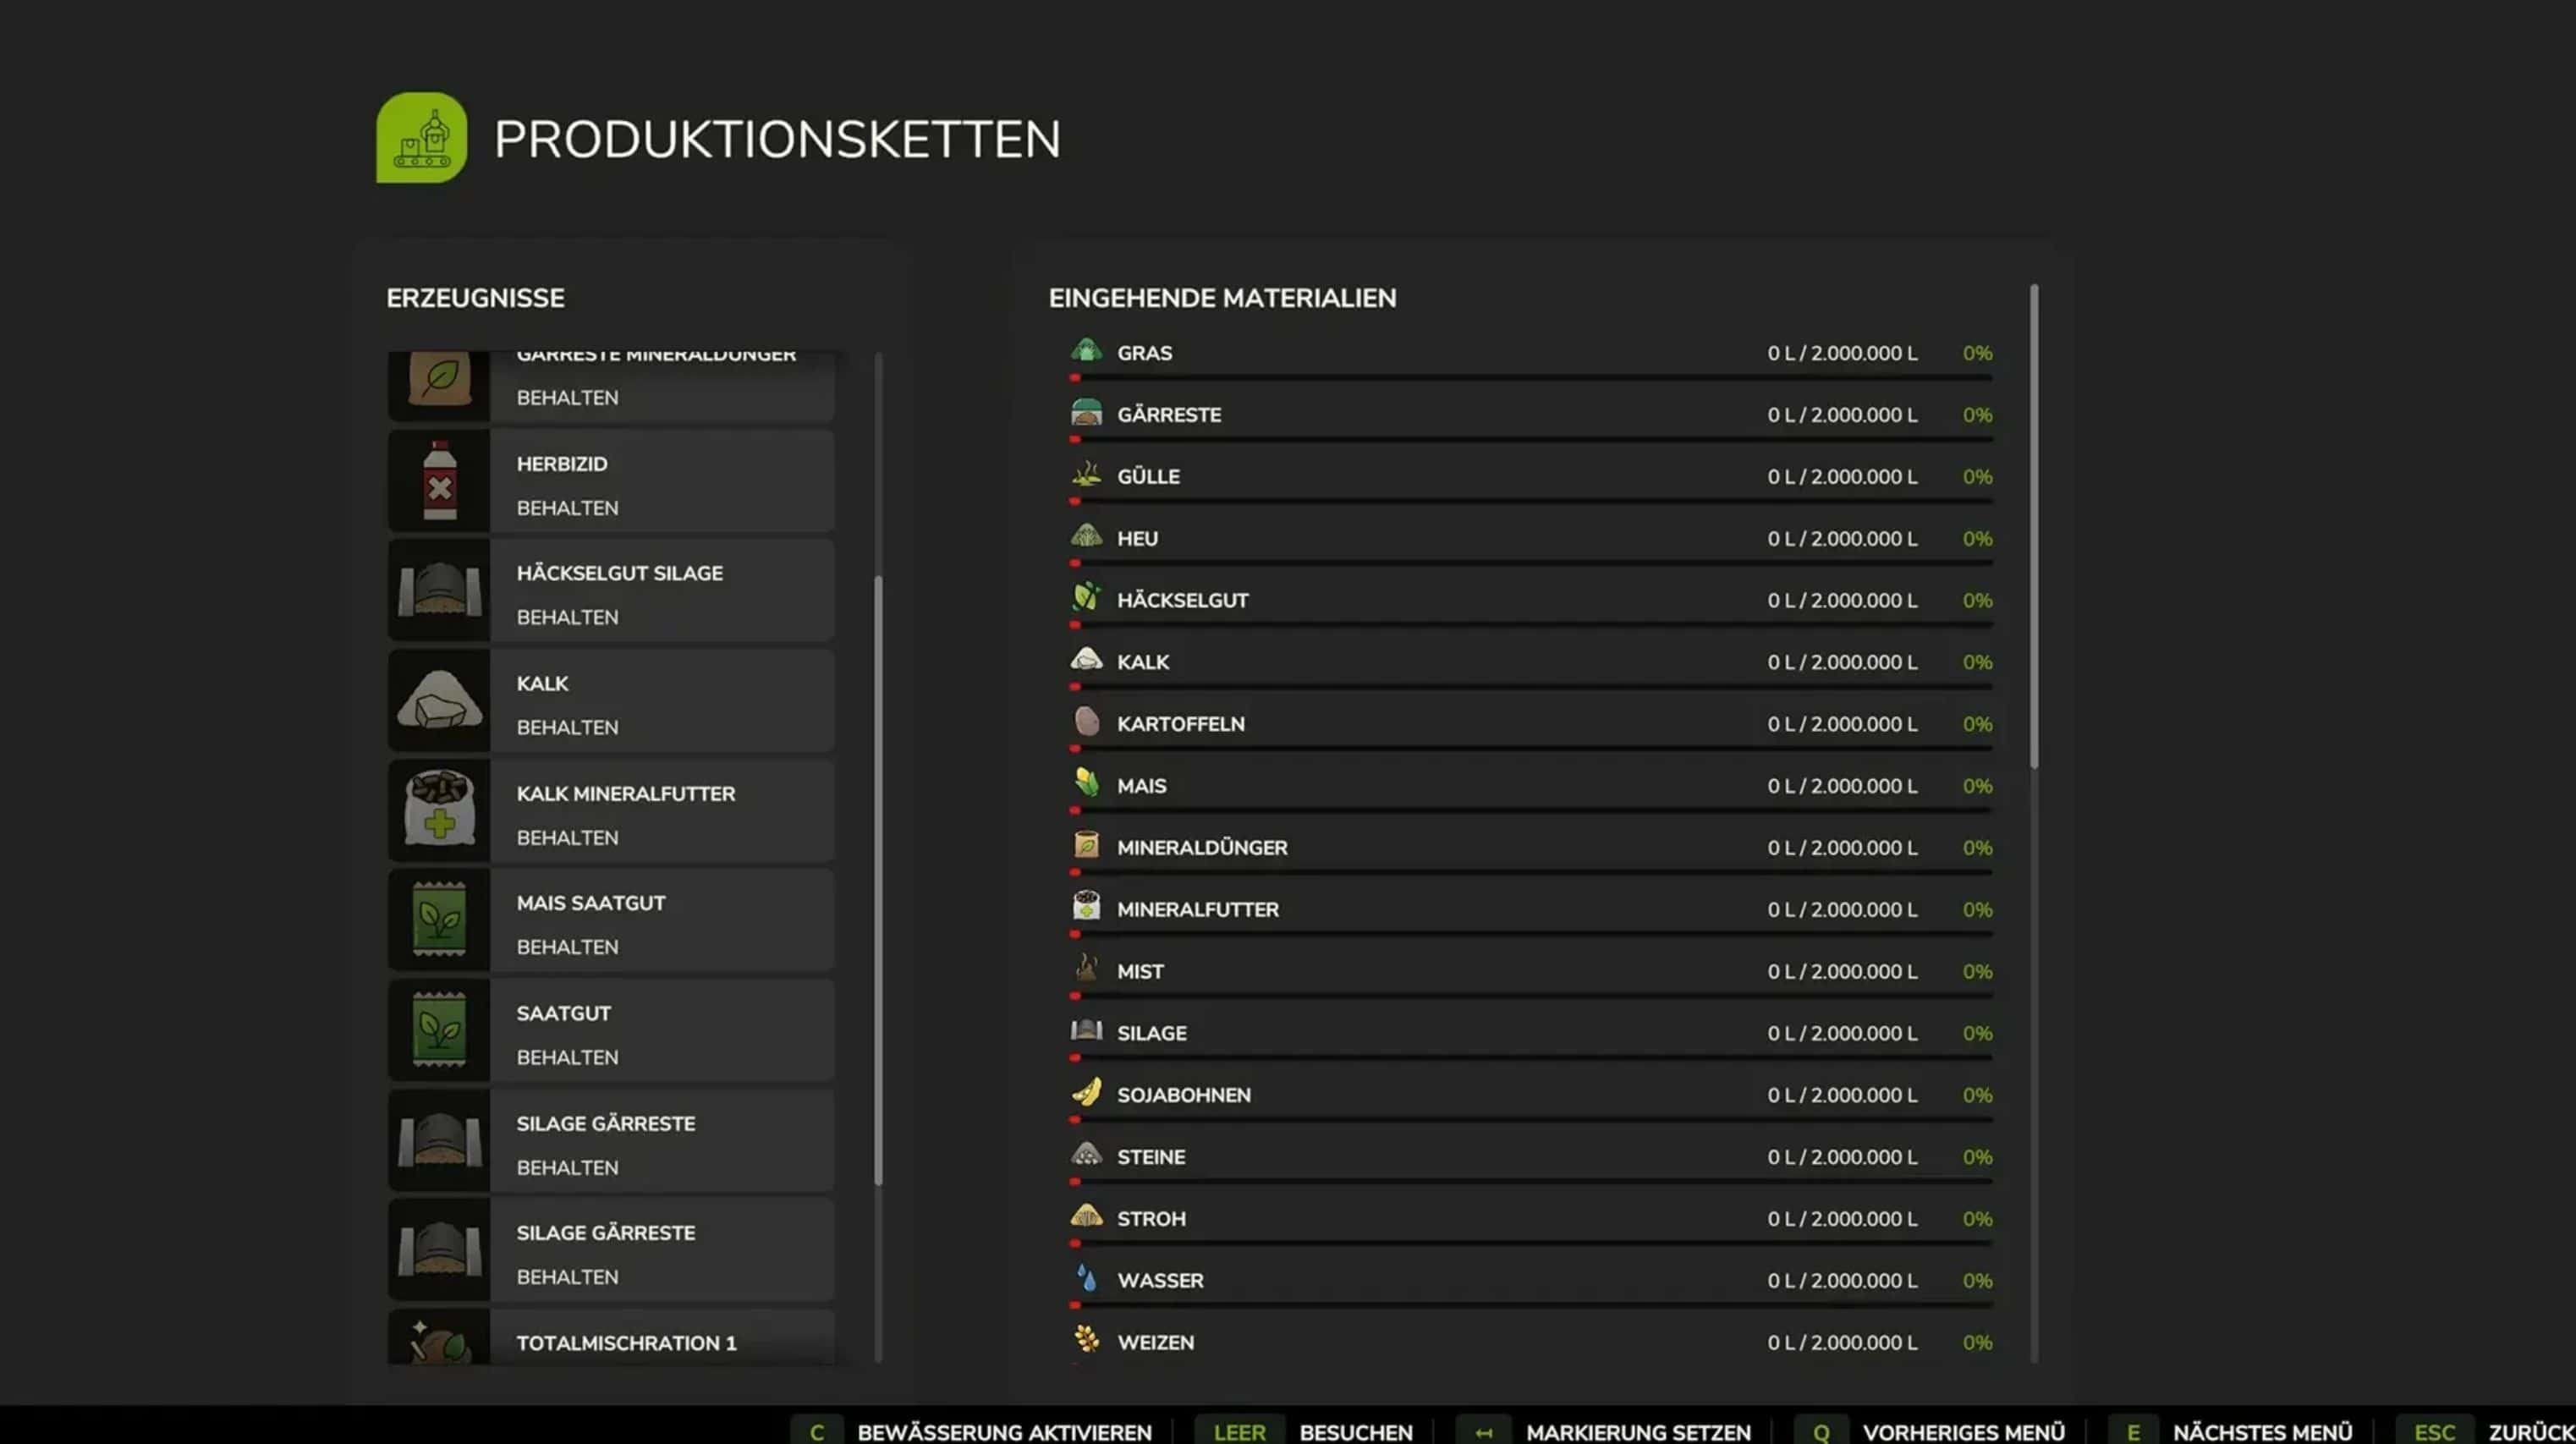The width and height of the screenshot is (2576, 1444).
Task: Click the Mais Saatgut seed bag icon
Action: [x=439, y=920]
